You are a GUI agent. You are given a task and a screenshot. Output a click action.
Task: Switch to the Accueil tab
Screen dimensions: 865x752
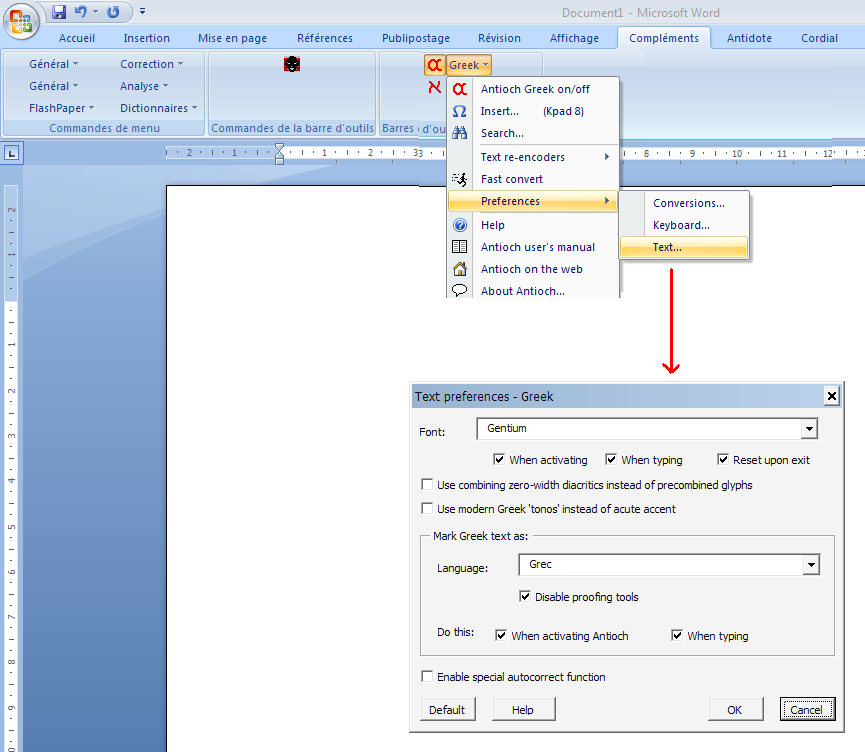point(77,38)
